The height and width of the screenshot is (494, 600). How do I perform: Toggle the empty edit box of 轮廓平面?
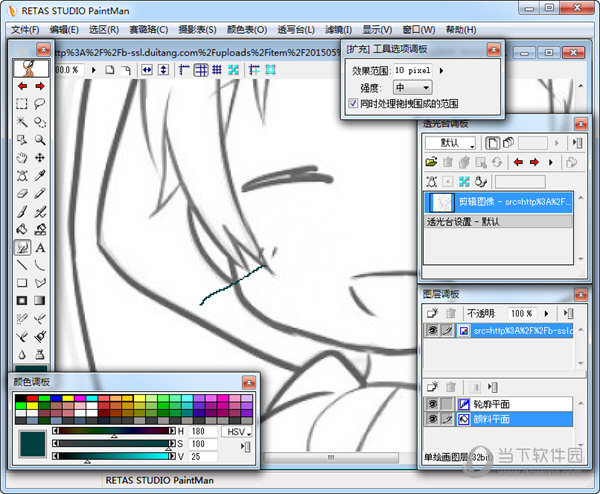click(447, 404)
